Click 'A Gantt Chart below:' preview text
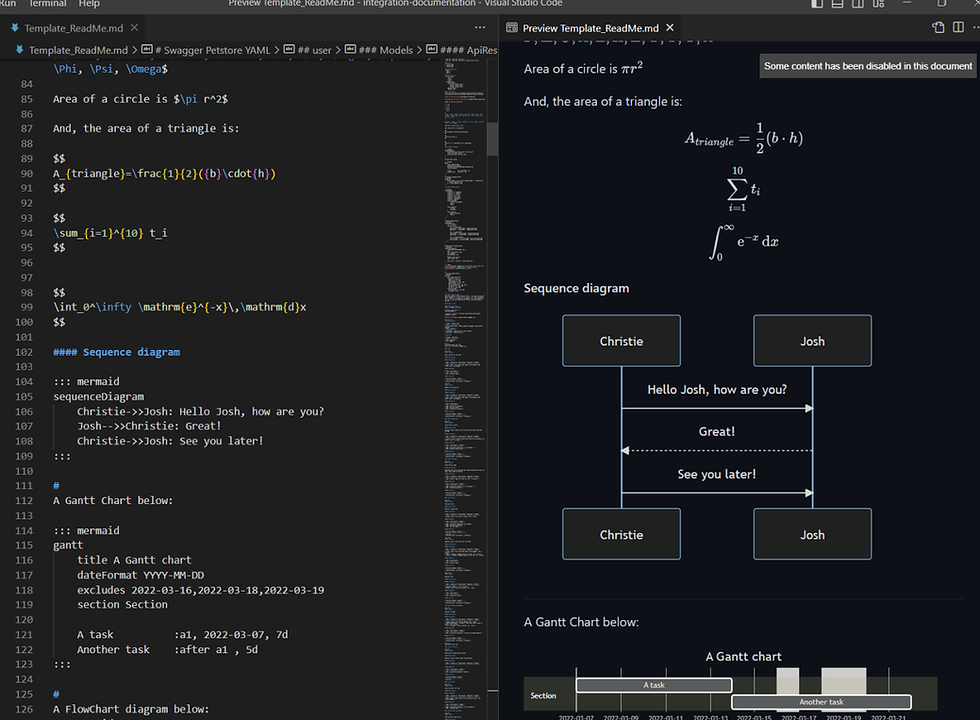The width and height of the screenshot is (980, 720). point(581,622)
